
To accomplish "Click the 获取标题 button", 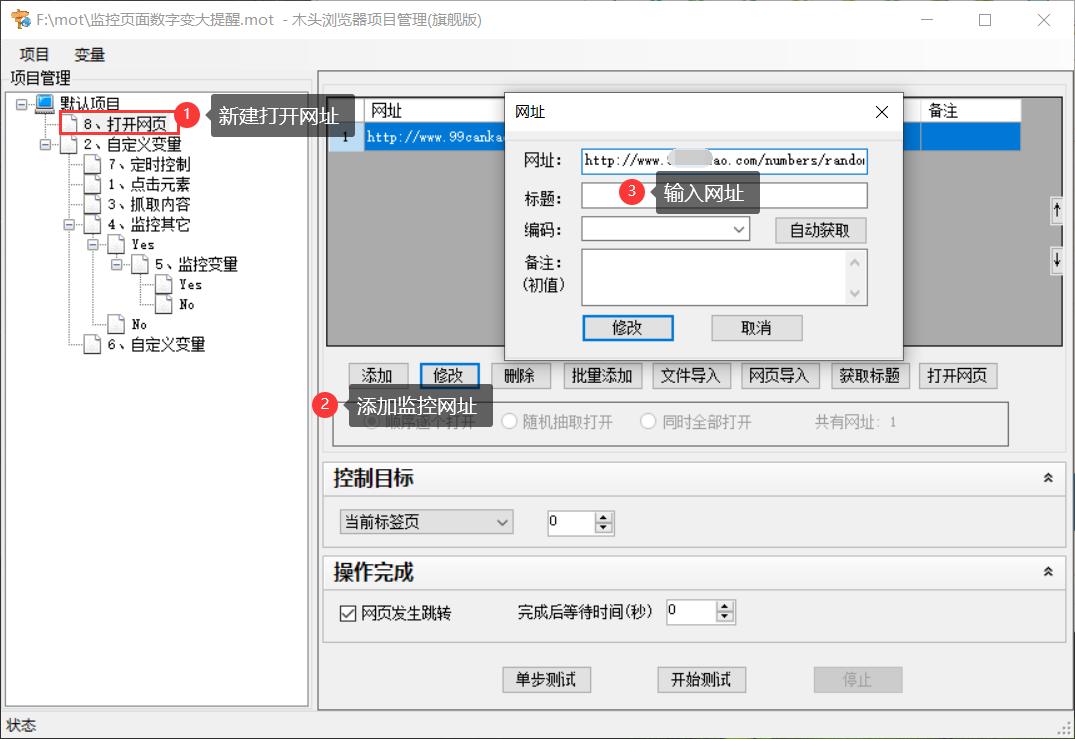I will pyautogui.click(x=869, y=376).
